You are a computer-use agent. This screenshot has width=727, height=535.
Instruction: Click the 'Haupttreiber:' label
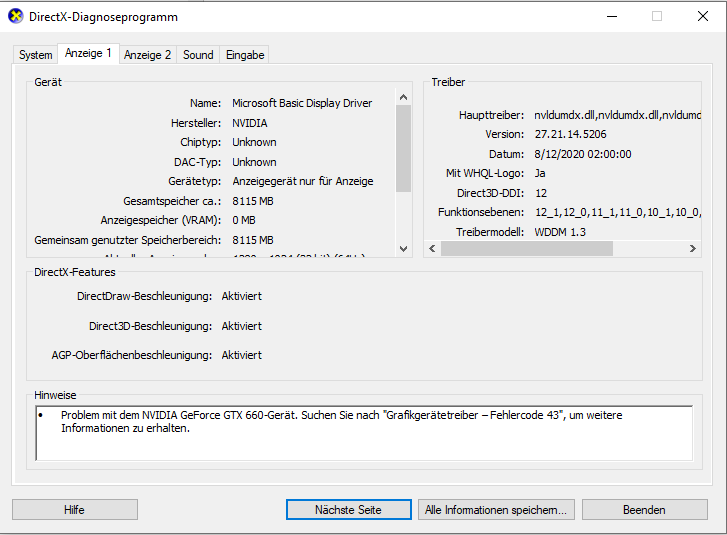(491, 115)
